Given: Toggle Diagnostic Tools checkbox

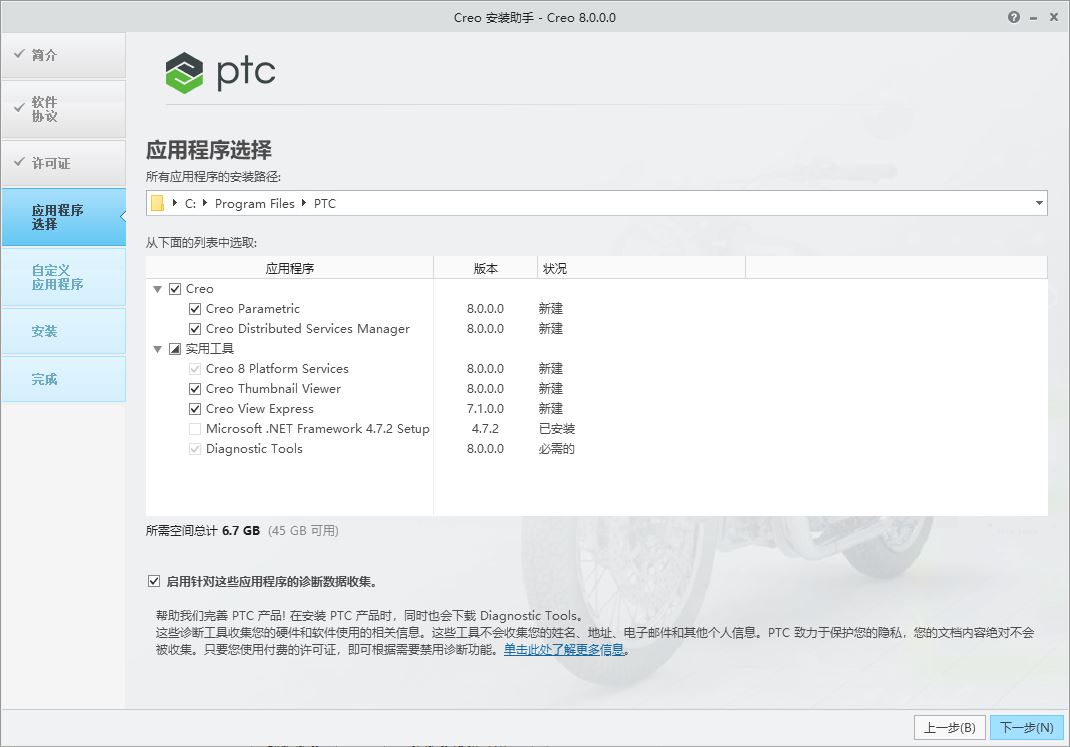Looking at the screenshot, I should tap(194, 449).
